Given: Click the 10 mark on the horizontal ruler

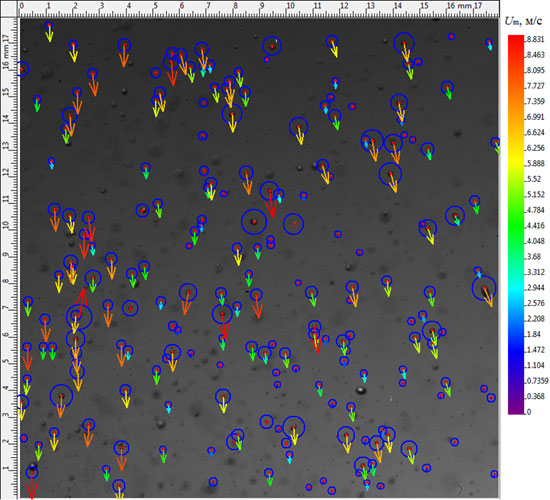Looking at the screenshot, I should (290, 6).
